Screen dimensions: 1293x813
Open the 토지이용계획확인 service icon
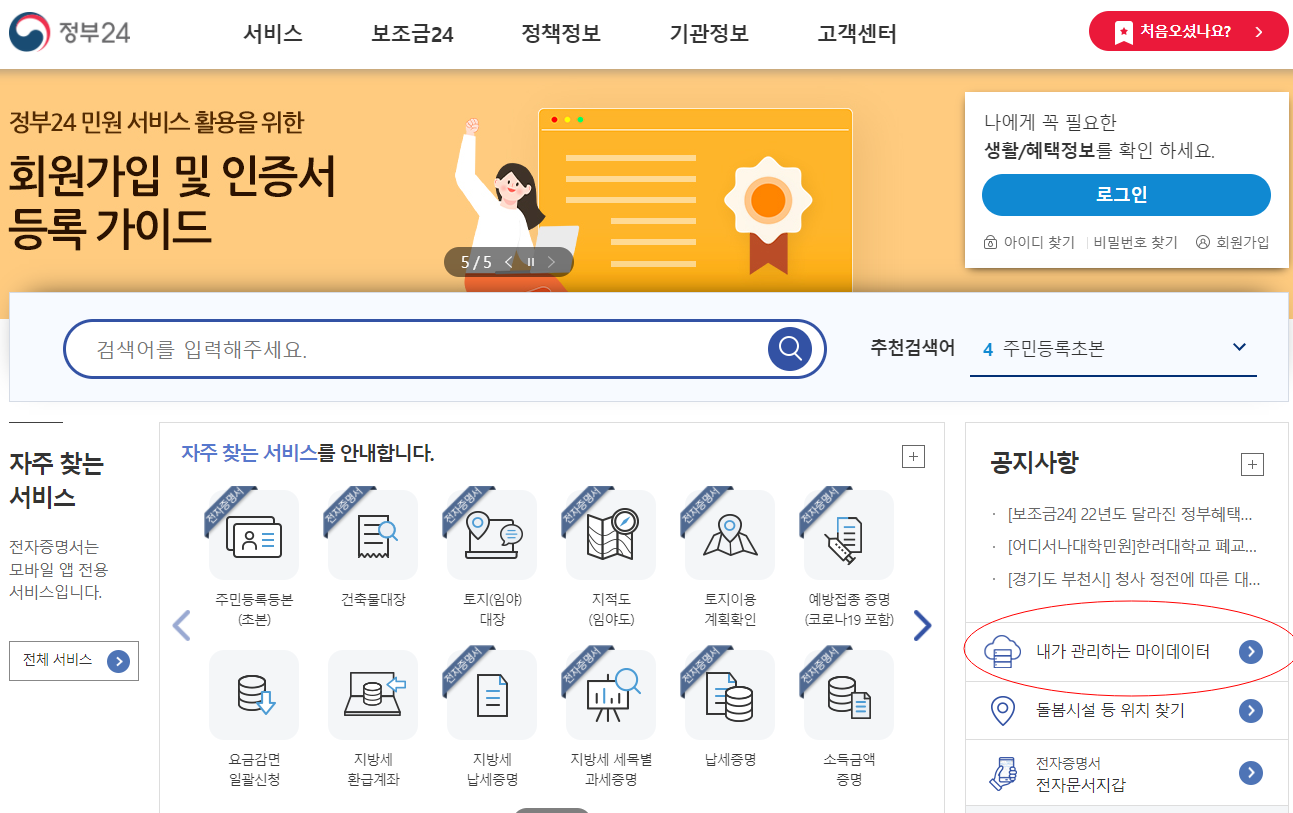730,535
